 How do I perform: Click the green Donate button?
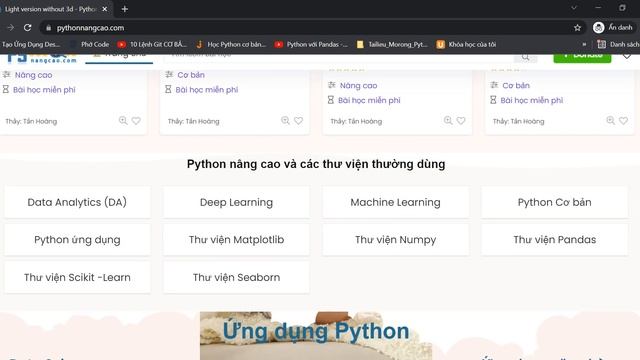pyautogui.click(x=582, y=58)
